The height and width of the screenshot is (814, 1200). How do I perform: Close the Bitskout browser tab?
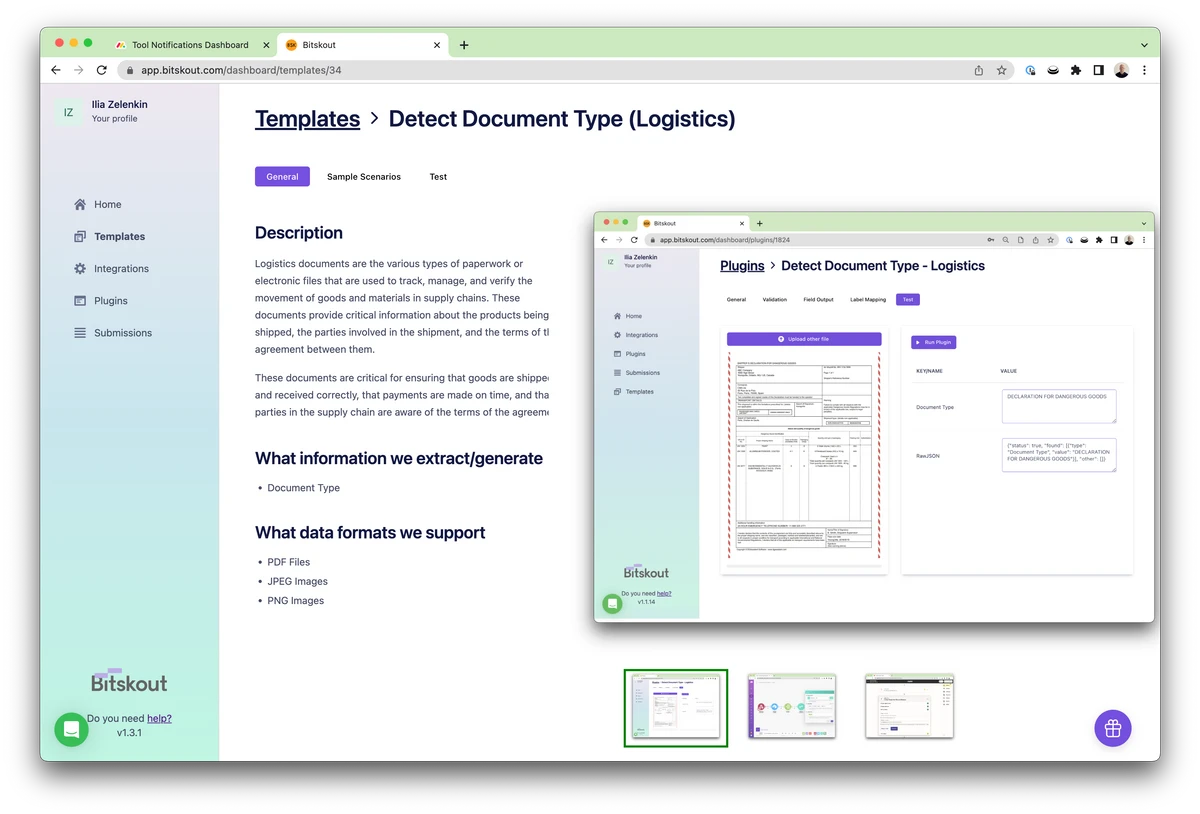(x=438, y=45)
